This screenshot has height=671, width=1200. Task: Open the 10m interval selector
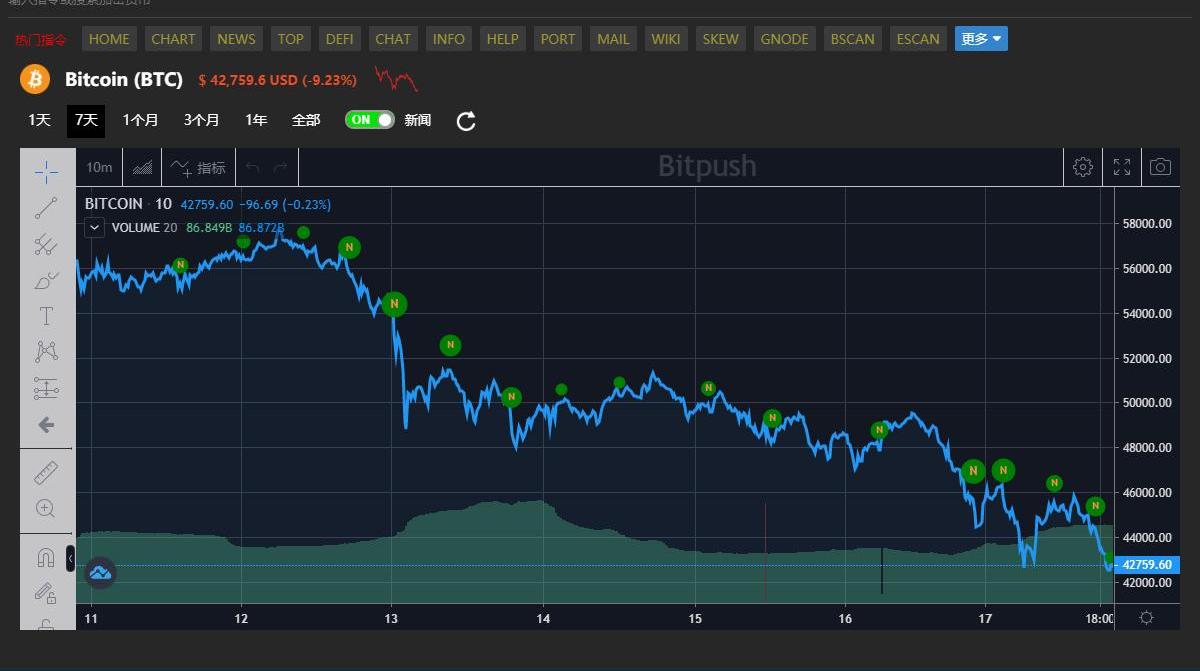[x=99, y=168]
